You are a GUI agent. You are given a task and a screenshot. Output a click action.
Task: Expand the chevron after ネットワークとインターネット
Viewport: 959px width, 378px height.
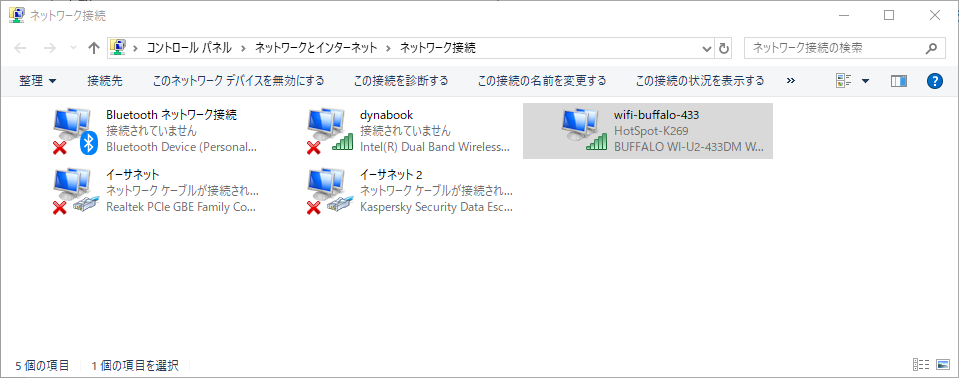tap(388, 48)
